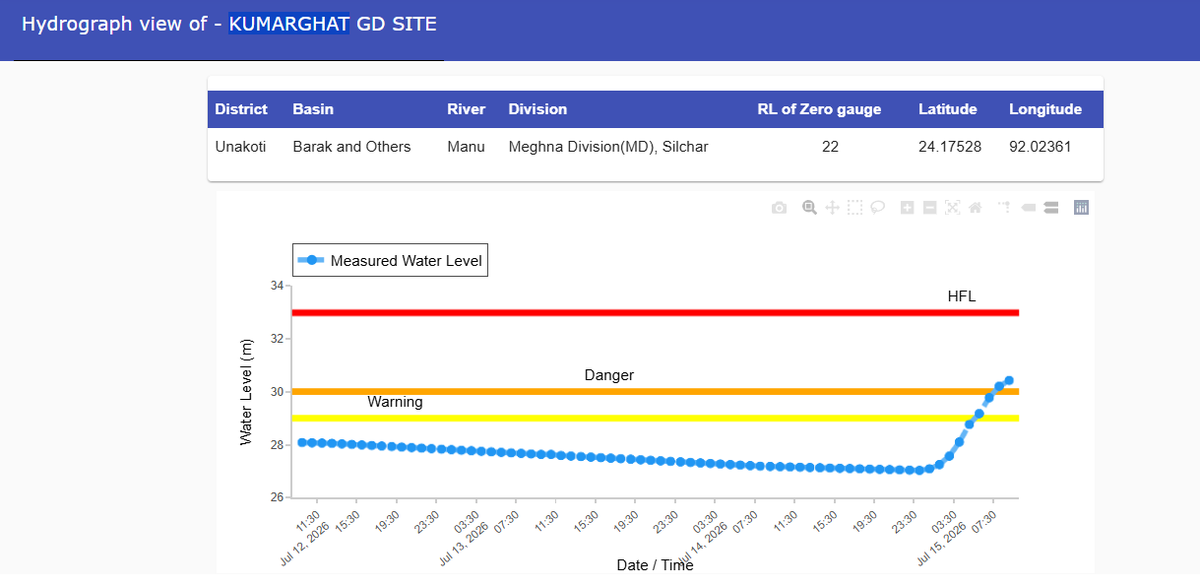Click Meghna Division(MD), Silchar cell

pos(608,146)
